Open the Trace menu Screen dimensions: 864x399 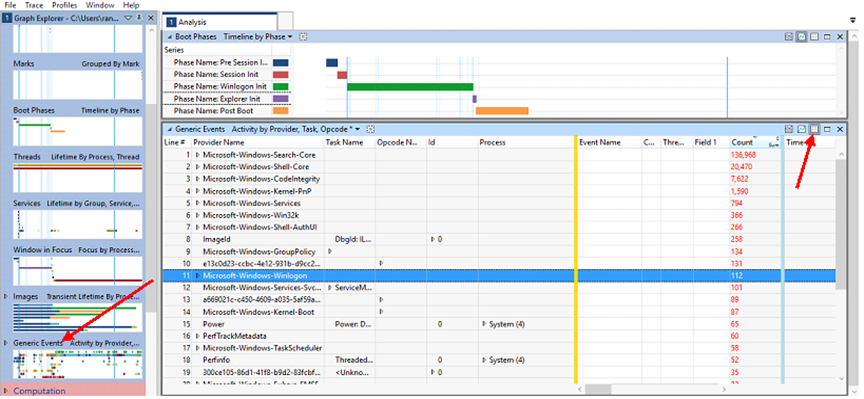34,5
